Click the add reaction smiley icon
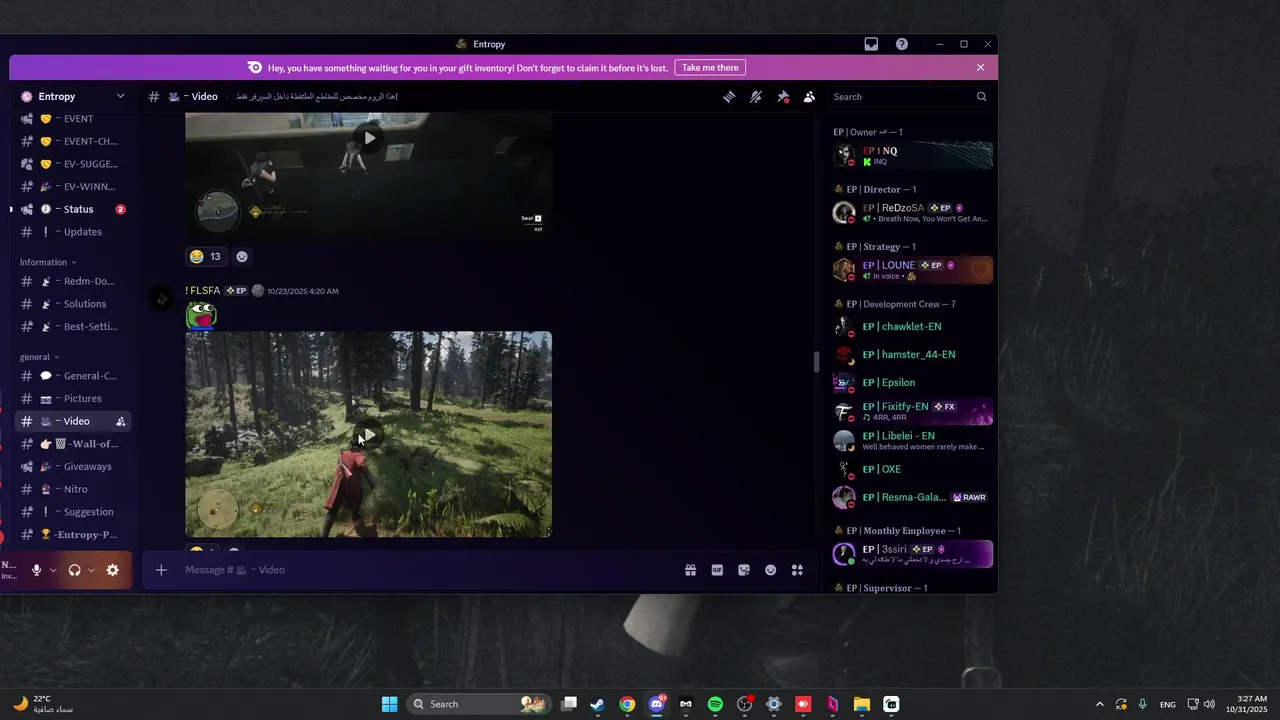Viewport: 1280px width, 720px height. point(241,257)
